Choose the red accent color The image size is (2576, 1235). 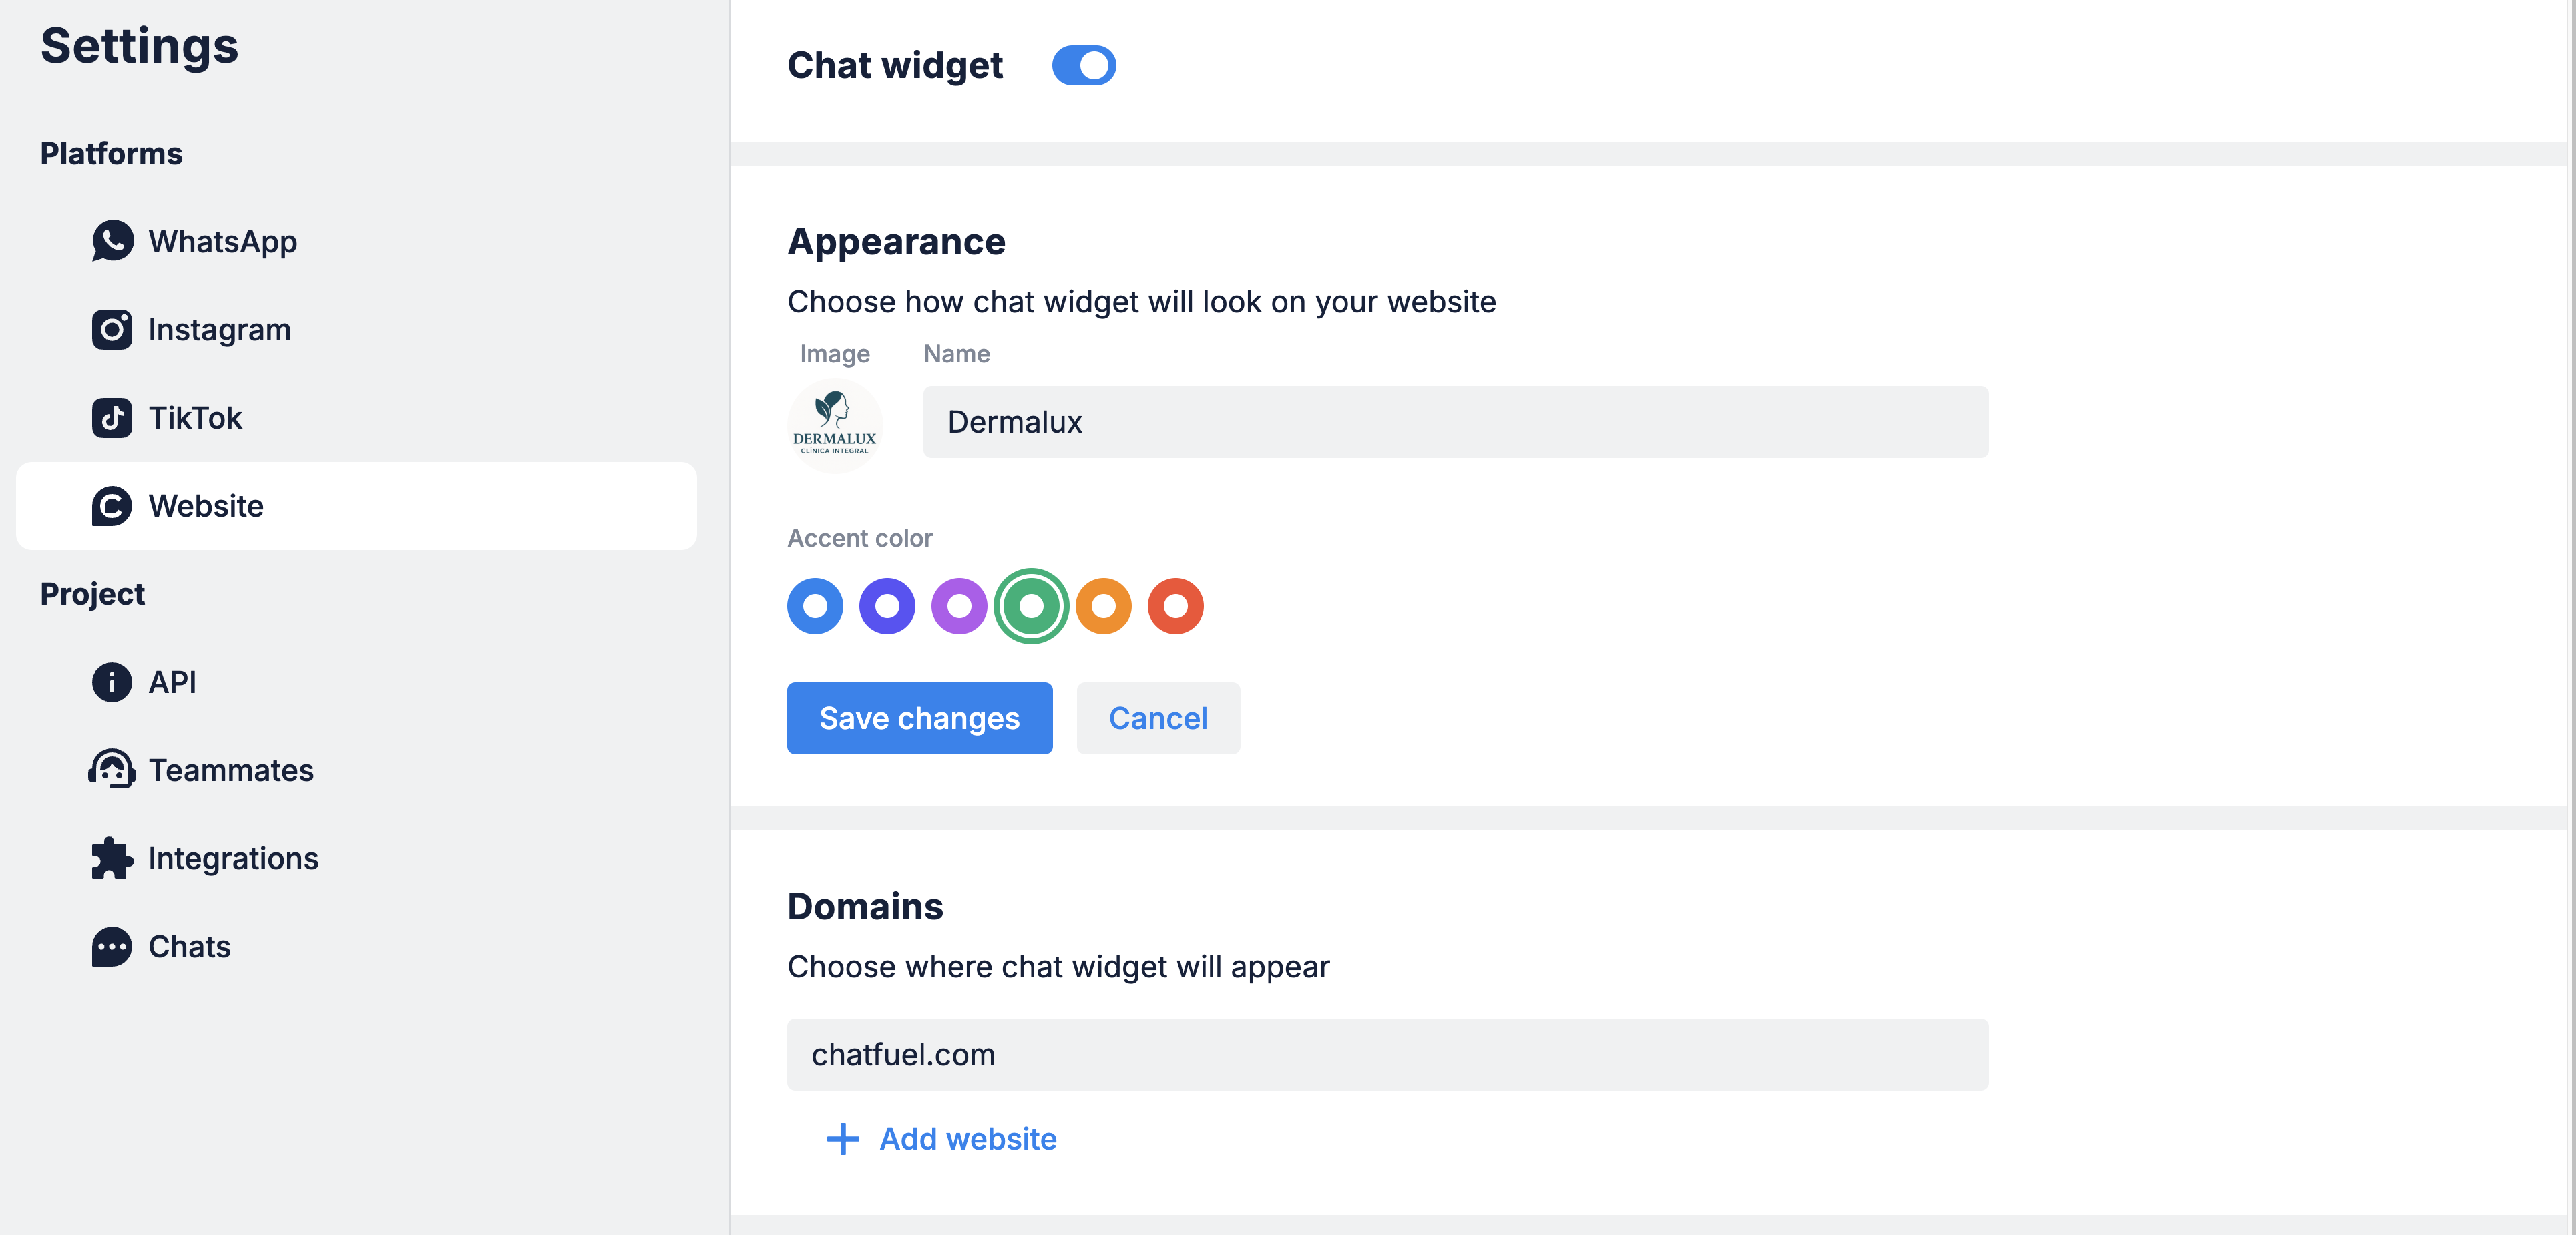pyautogui.click(x=1175, y=606)
